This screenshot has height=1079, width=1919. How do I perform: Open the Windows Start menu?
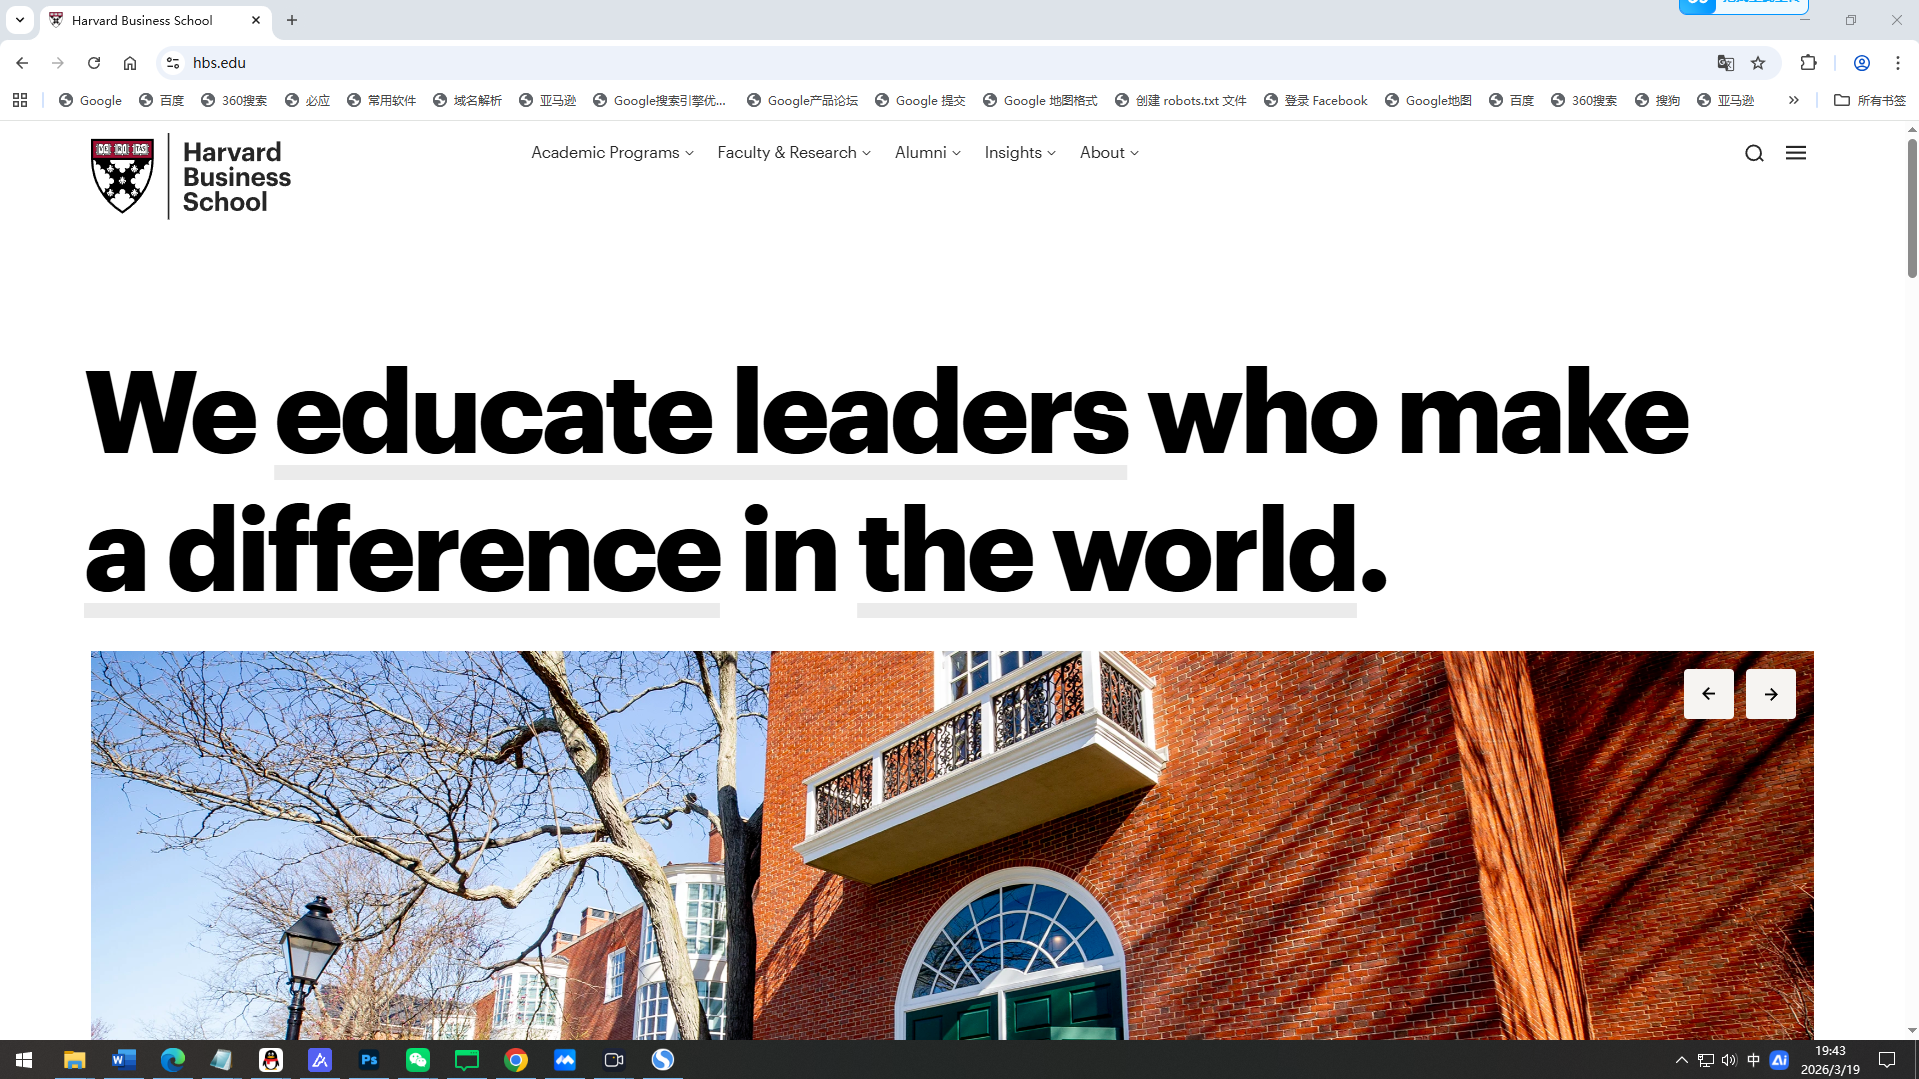24,1060
